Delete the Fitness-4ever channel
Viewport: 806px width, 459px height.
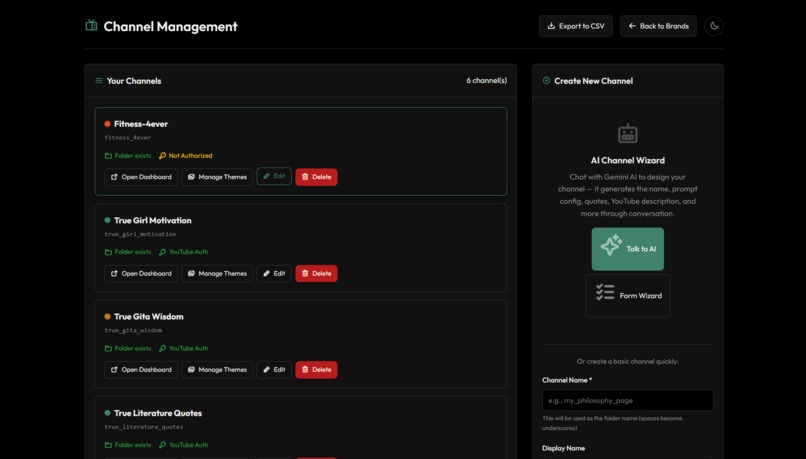tap(316, 177)
